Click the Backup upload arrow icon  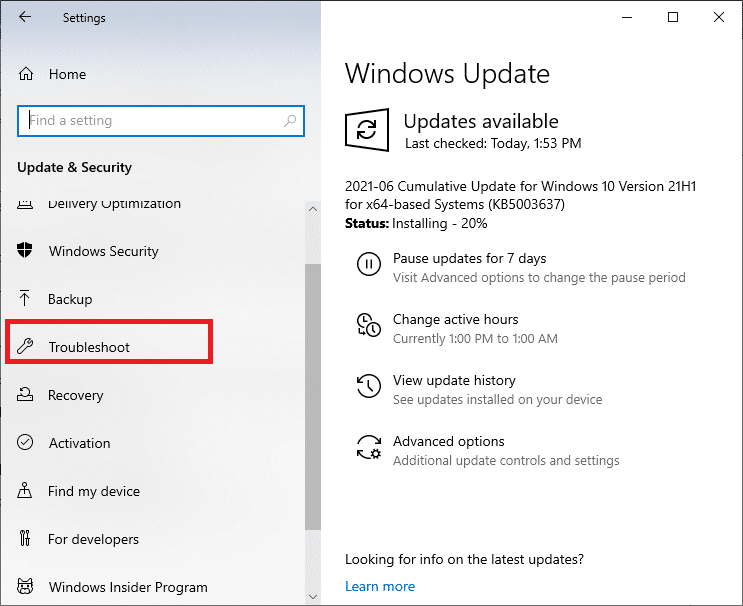(x=24, y=298)
